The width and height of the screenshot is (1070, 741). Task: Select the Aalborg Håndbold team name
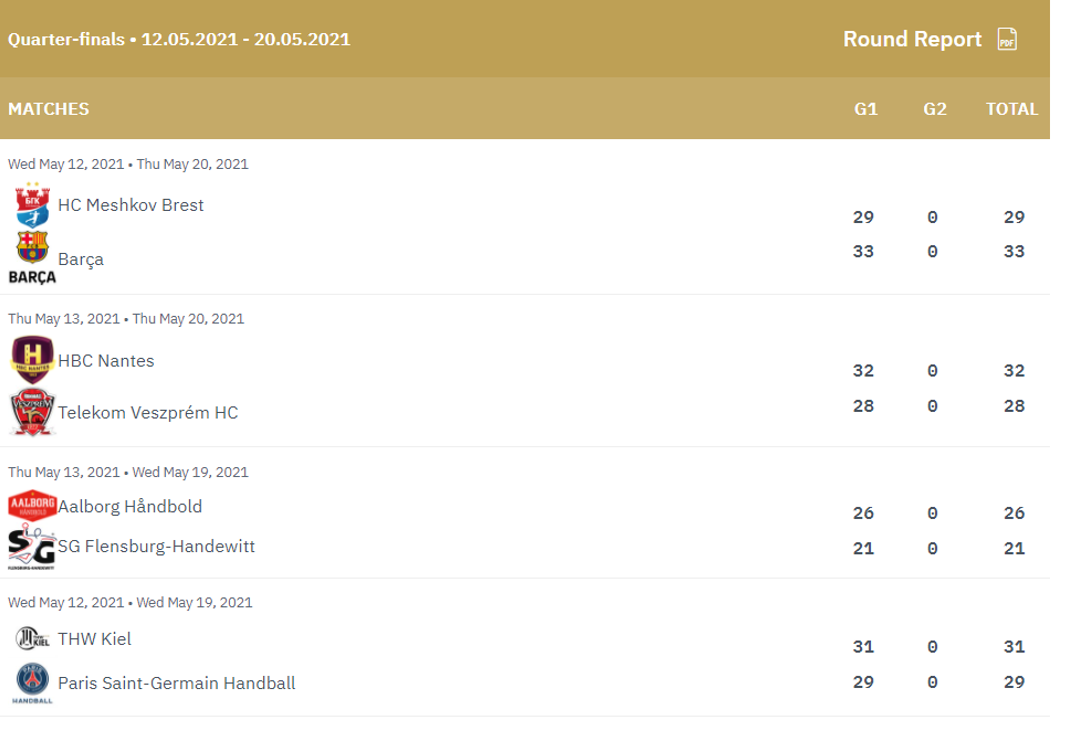pos(130,506)
